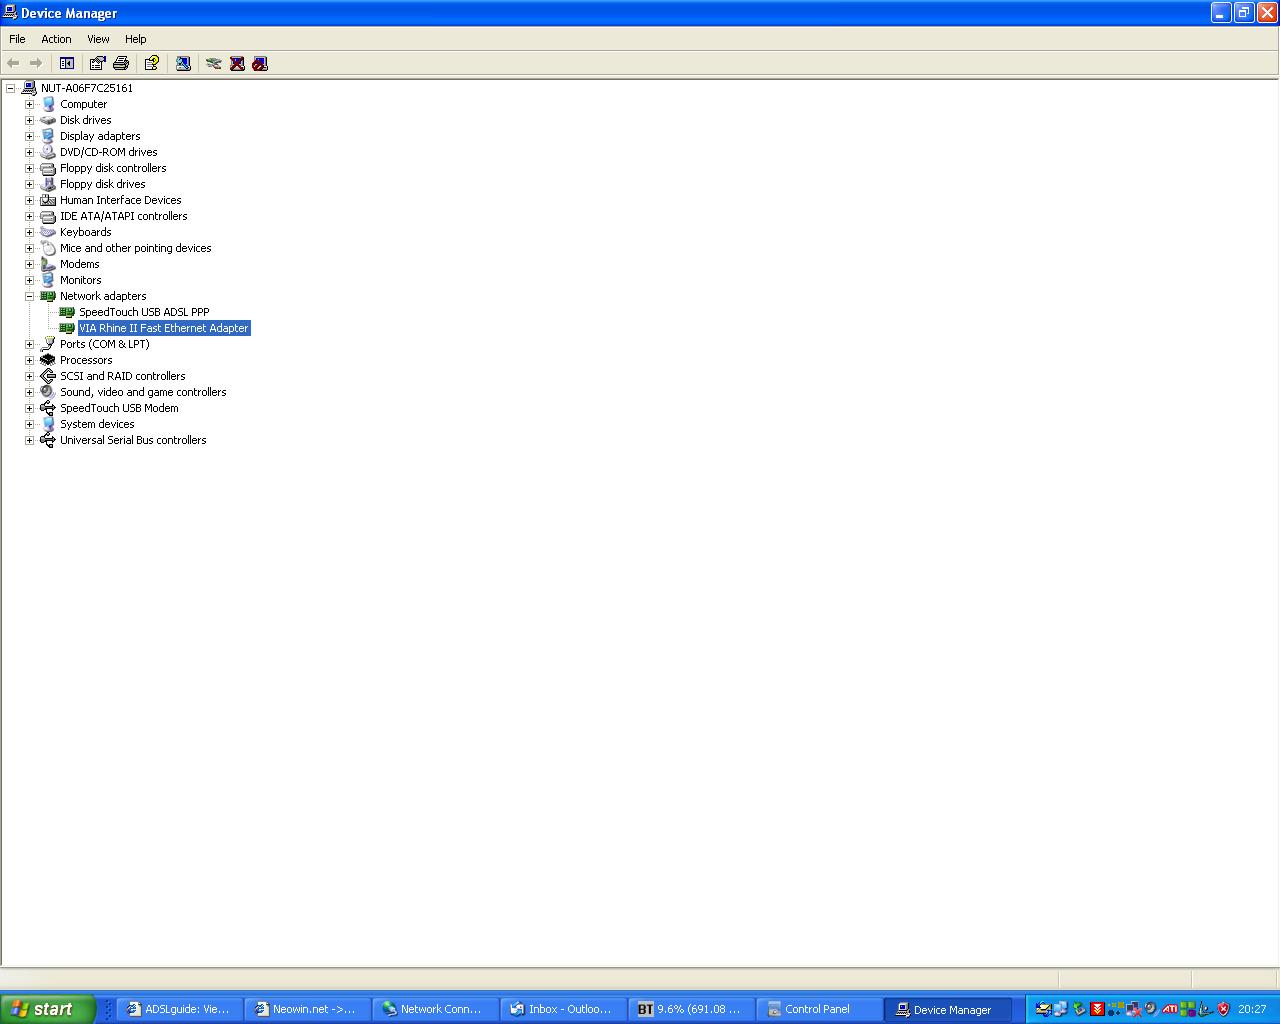The width and height of the screenshot is (1280, 1024).
Task: Click the DVD/CD-ROM drives disc icon
Action: click(48, 152)
